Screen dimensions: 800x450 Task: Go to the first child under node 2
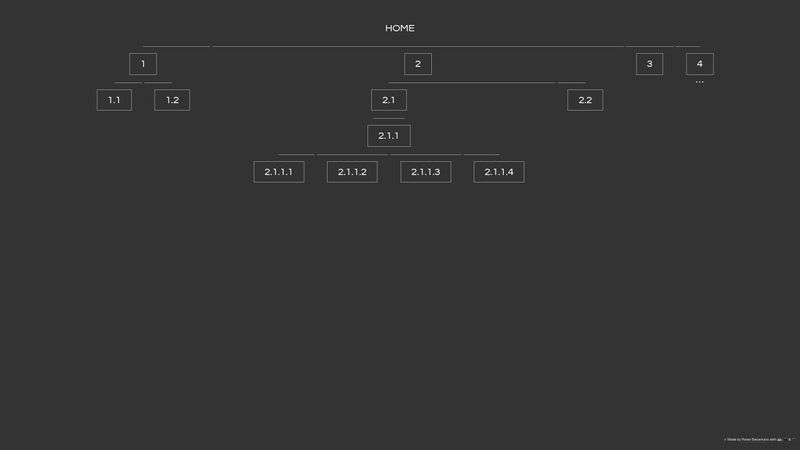389,100
